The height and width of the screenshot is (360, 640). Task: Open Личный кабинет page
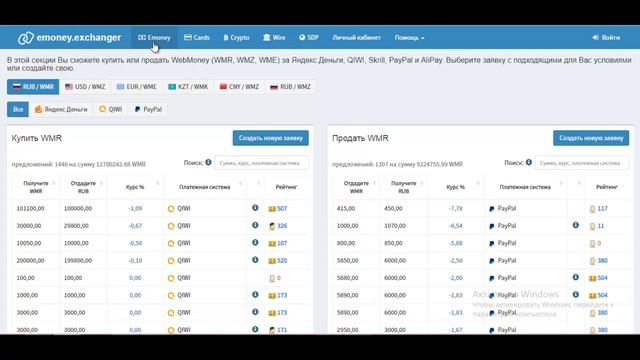coord(356,38)
